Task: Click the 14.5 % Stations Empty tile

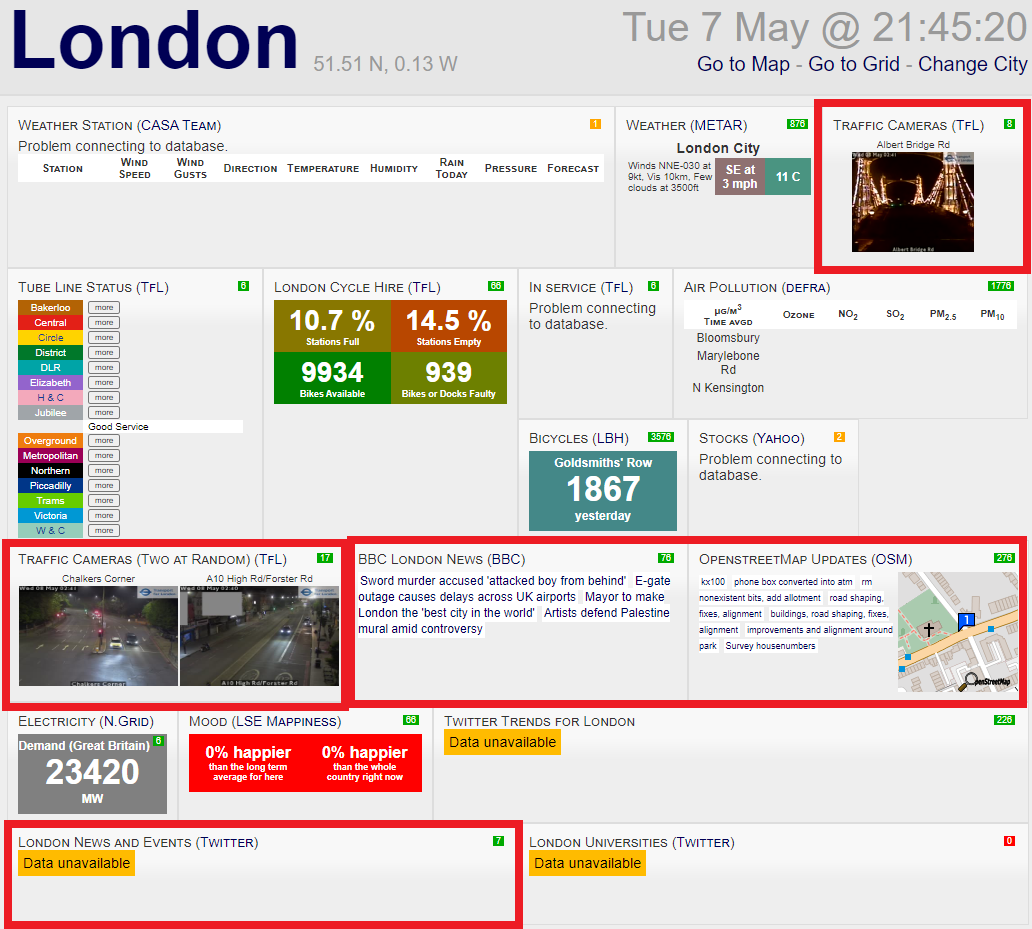Action: [449, 326]
